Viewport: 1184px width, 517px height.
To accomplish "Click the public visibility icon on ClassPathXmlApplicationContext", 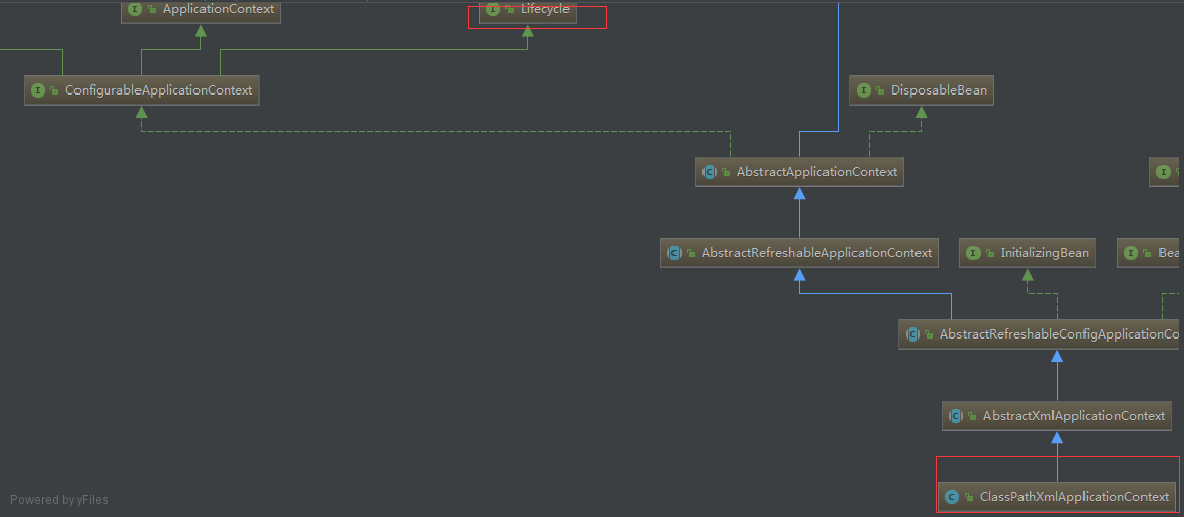I will (968, 497).
